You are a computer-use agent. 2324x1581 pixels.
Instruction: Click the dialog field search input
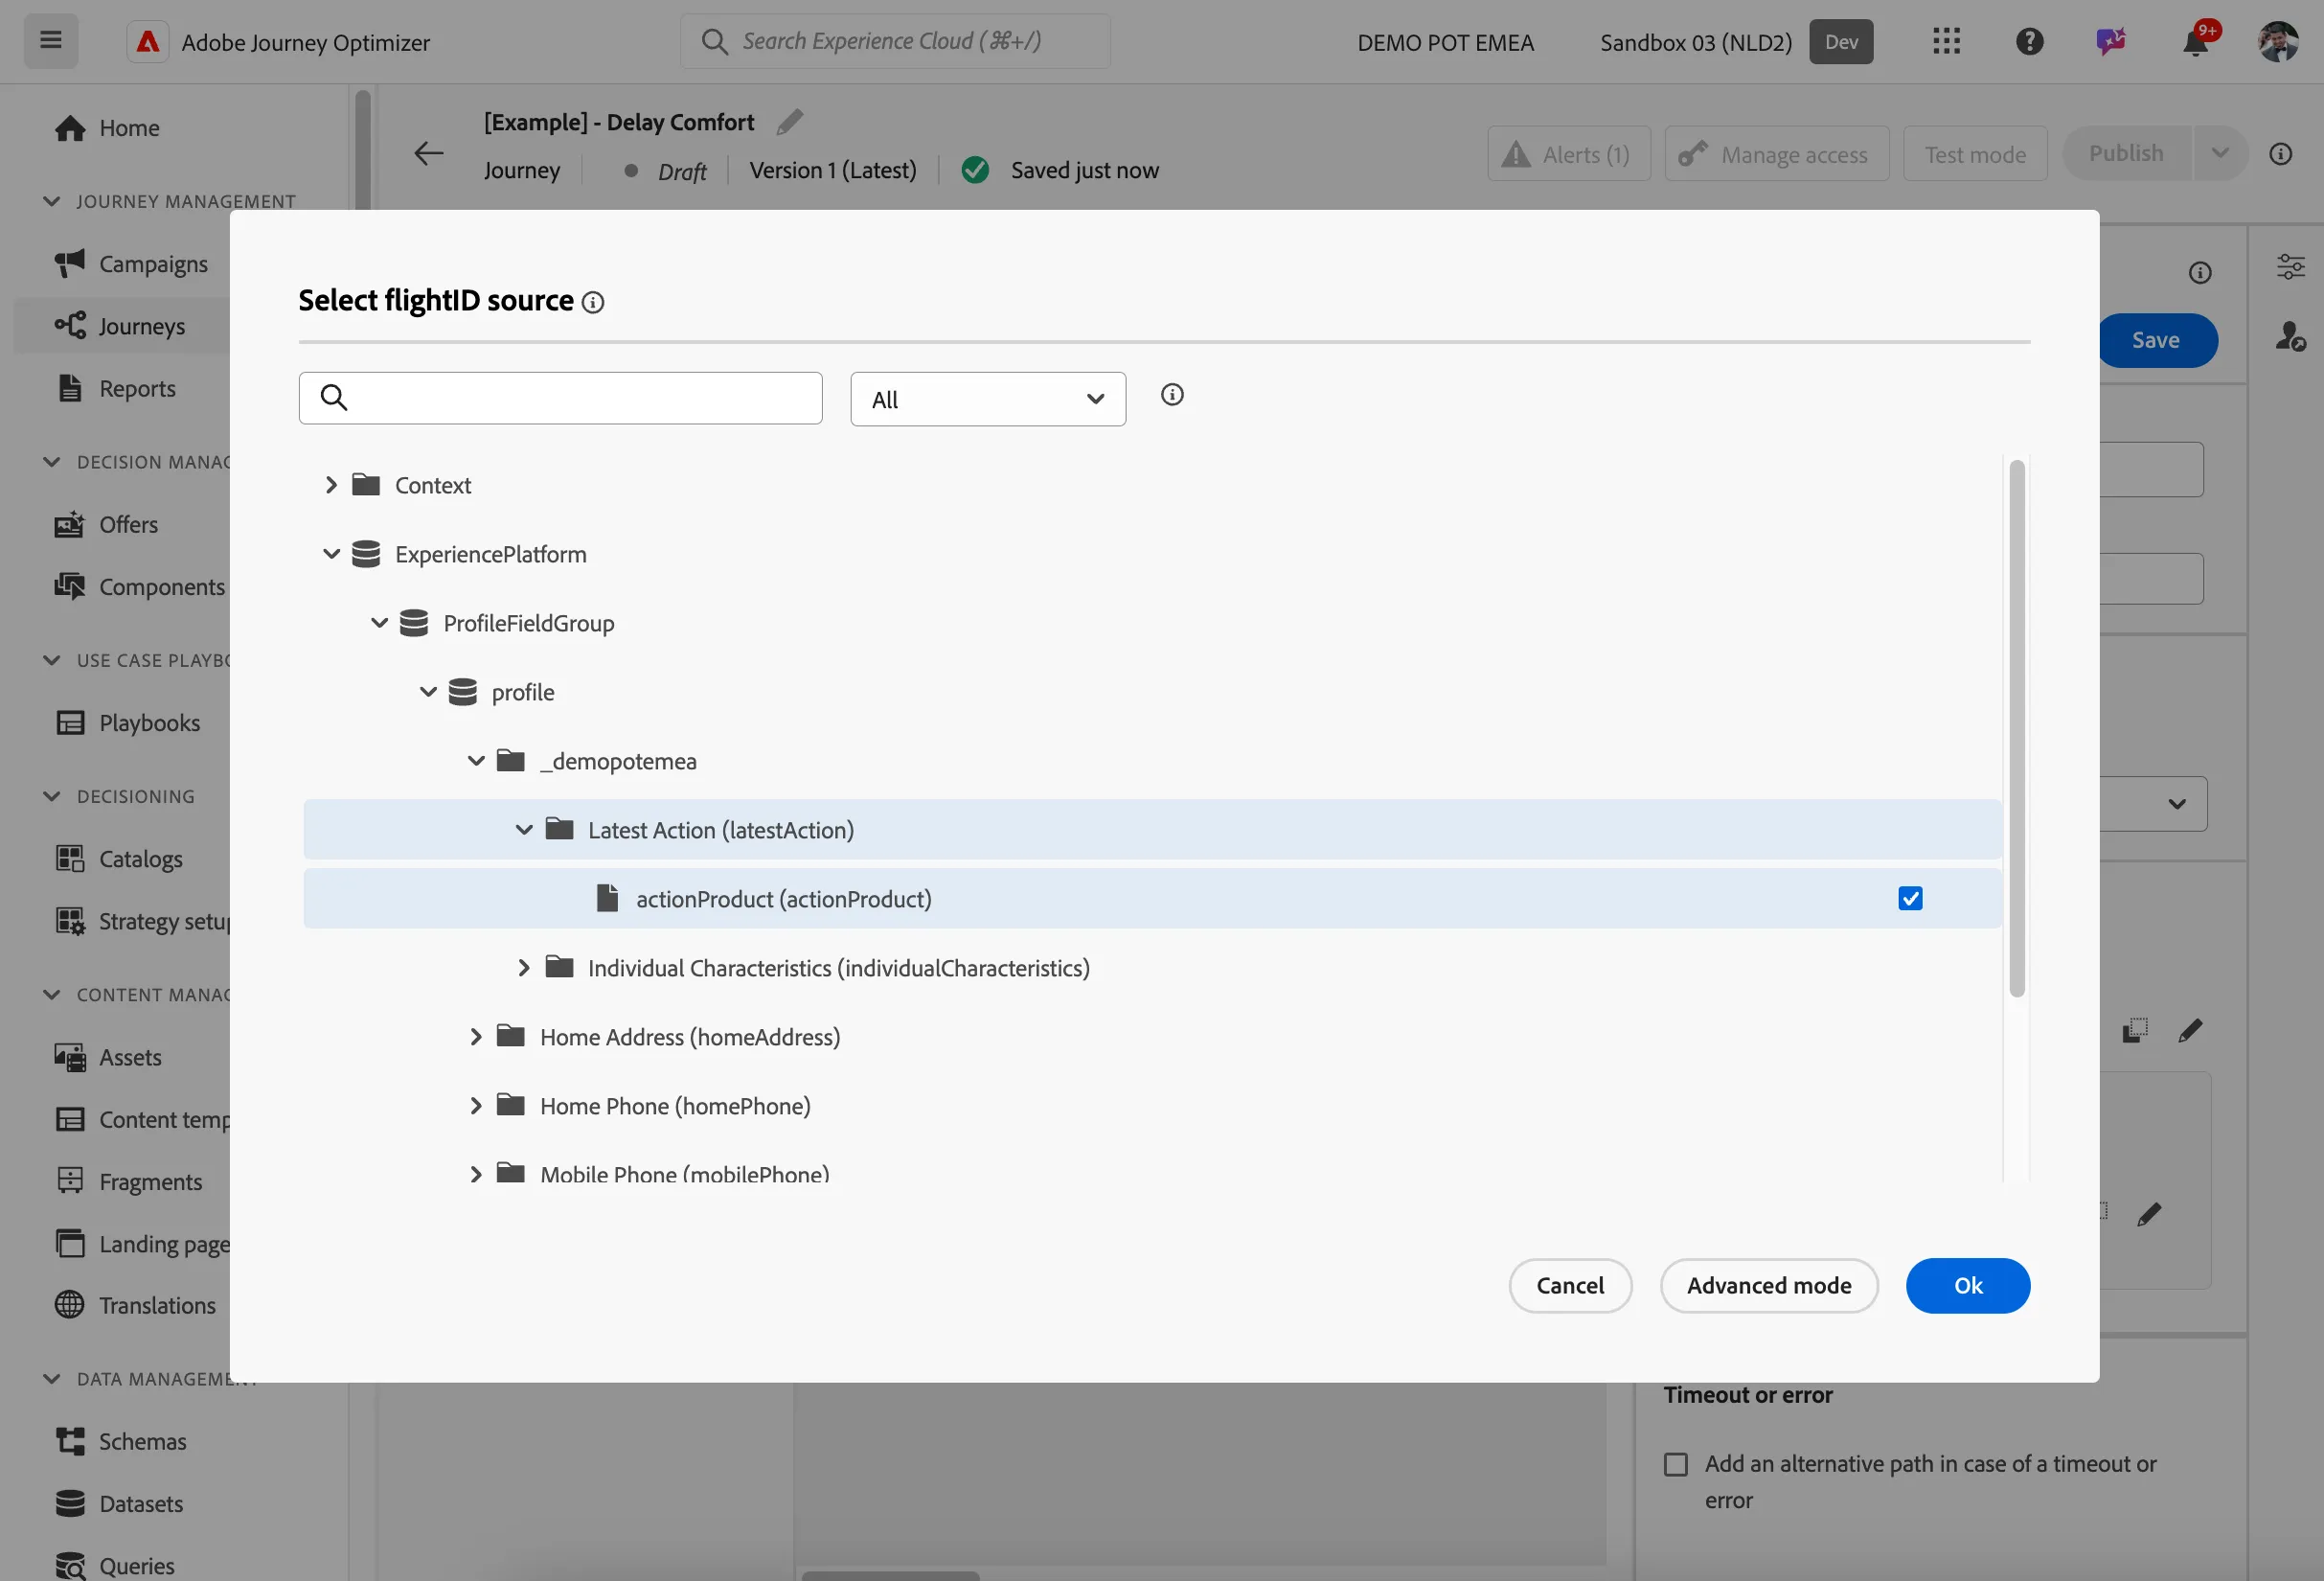tap(561, 398)
